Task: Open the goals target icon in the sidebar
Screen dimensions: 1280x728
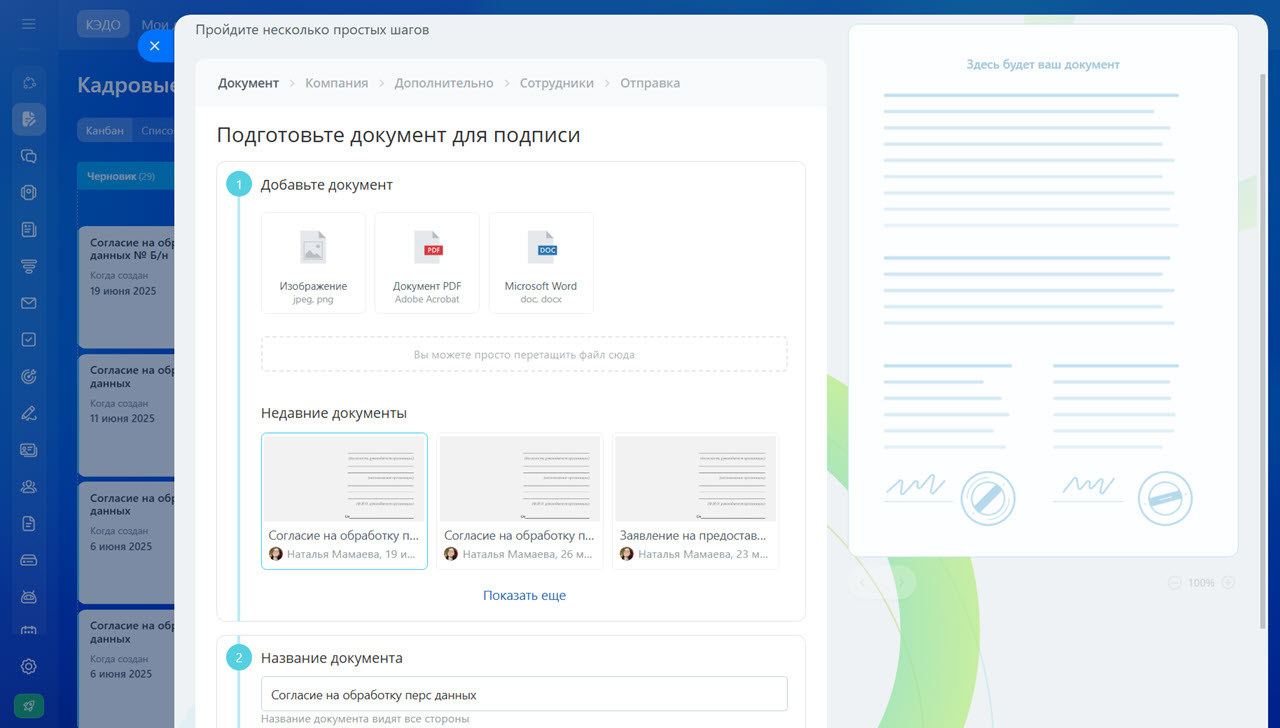Action: tap(29, 376)
